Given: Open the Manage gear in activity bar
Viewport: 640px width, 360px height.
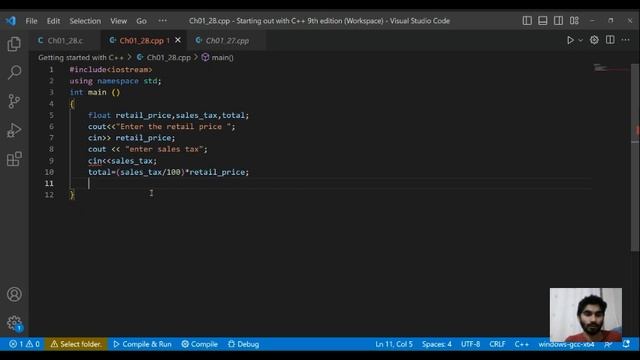Looking at the screenshot, I should pos(14,323).
